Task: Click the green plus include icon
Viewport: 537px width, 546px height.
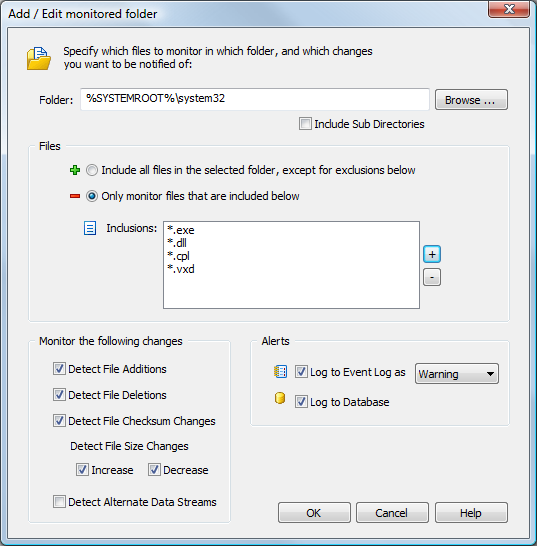Action: coord(75,170)
